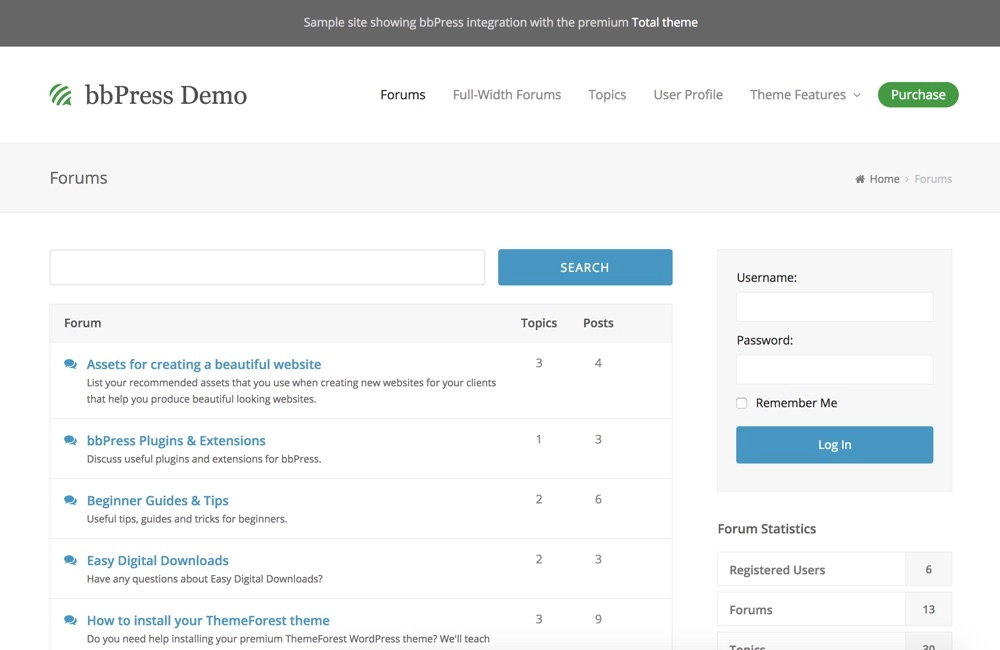Screen dimensions: 1000x650
Task: Open the Easy Digital Downloads forum link
Action: (158, 560)
